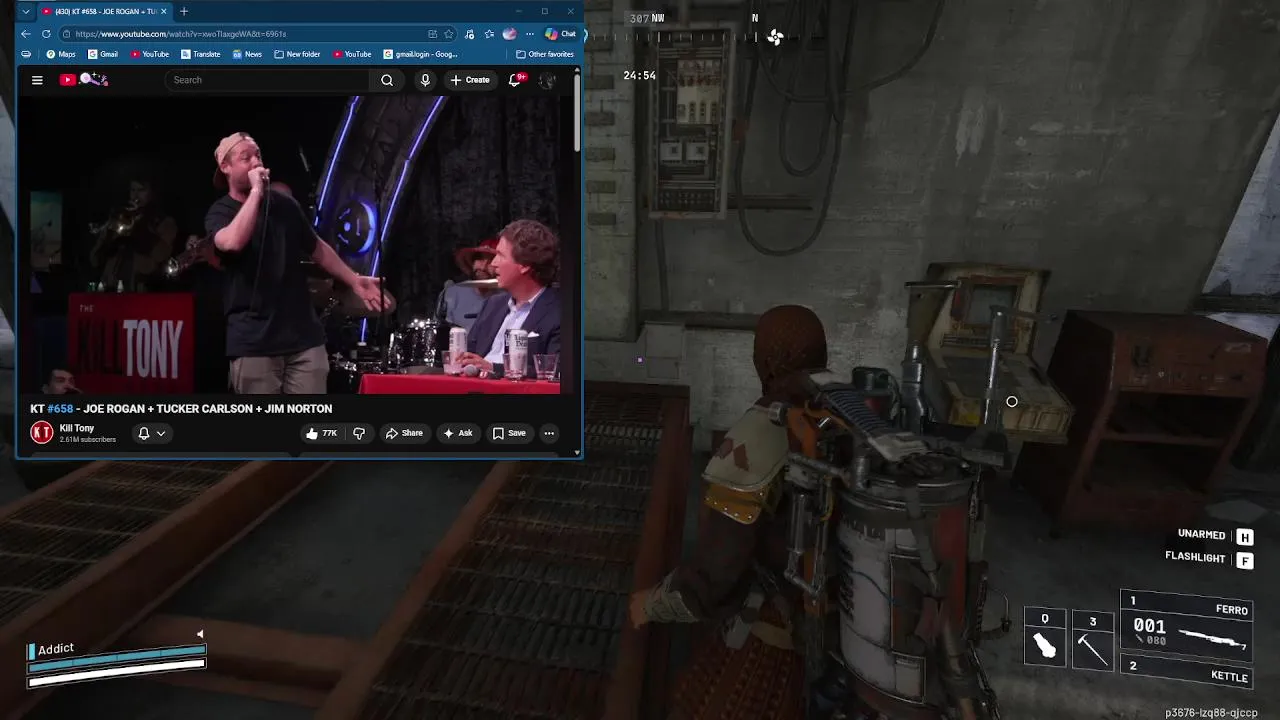Click the Unarmed H key prompt in game
Image resolution: width=1280 pixels, height=720 pixels.
pos(1244,537)
